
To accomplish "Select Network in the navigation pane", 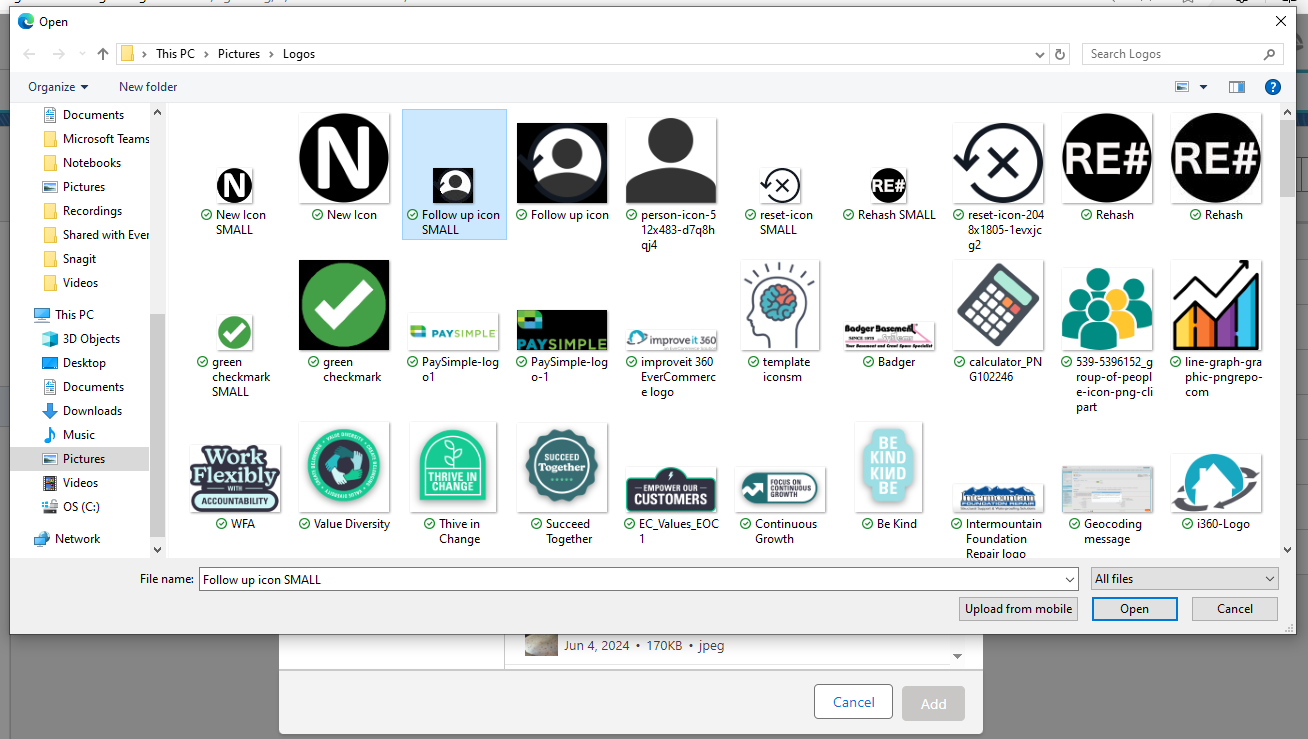I will click(x=67, y=539).
